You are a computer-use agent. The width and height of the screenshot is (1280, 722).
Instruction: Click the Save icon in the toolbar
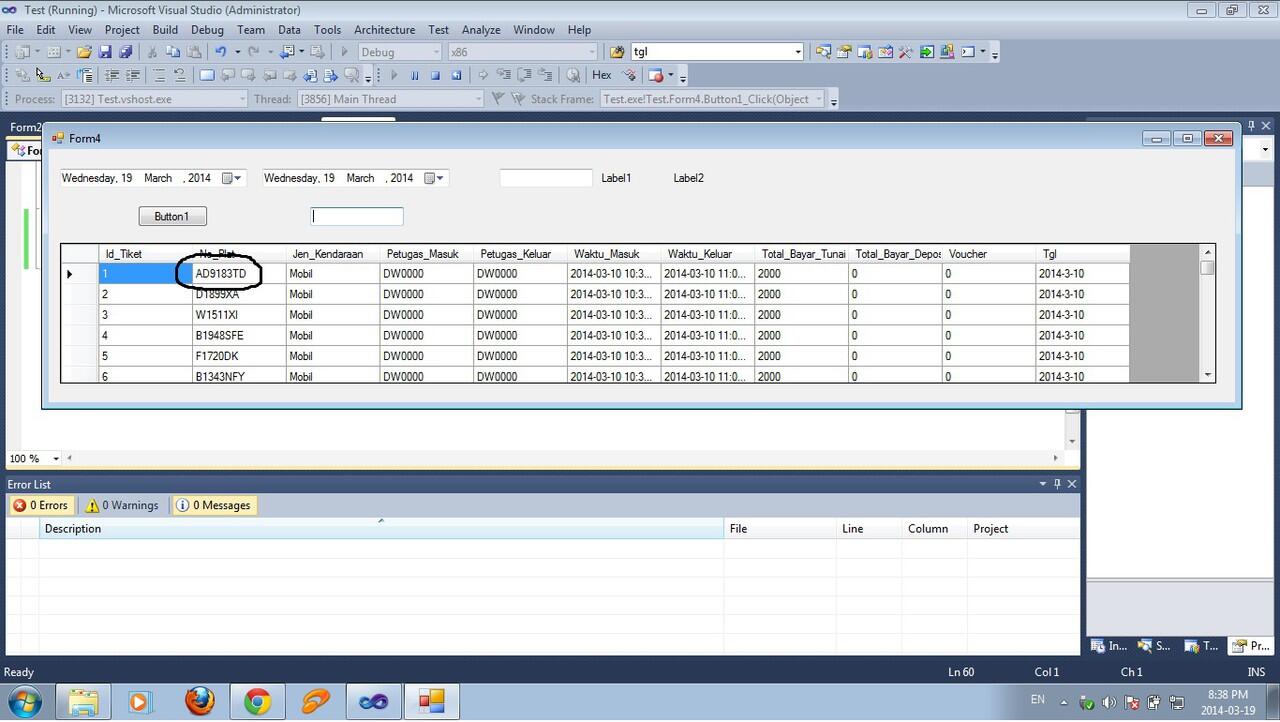pos(105,52)
